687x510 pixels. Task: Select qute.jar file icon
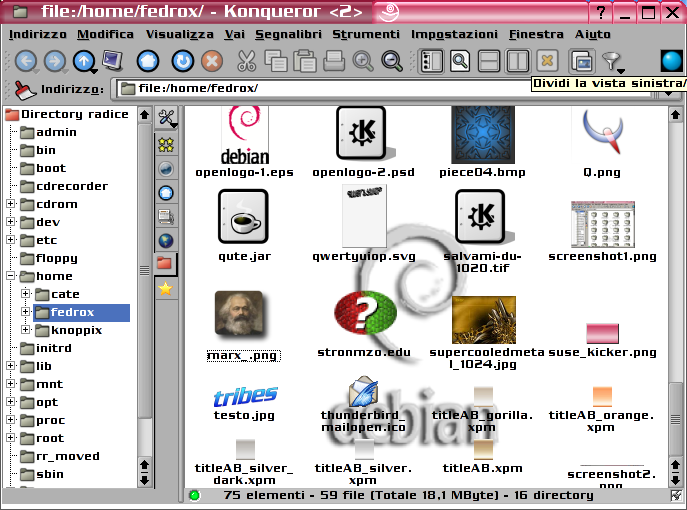tap(243, 216)
